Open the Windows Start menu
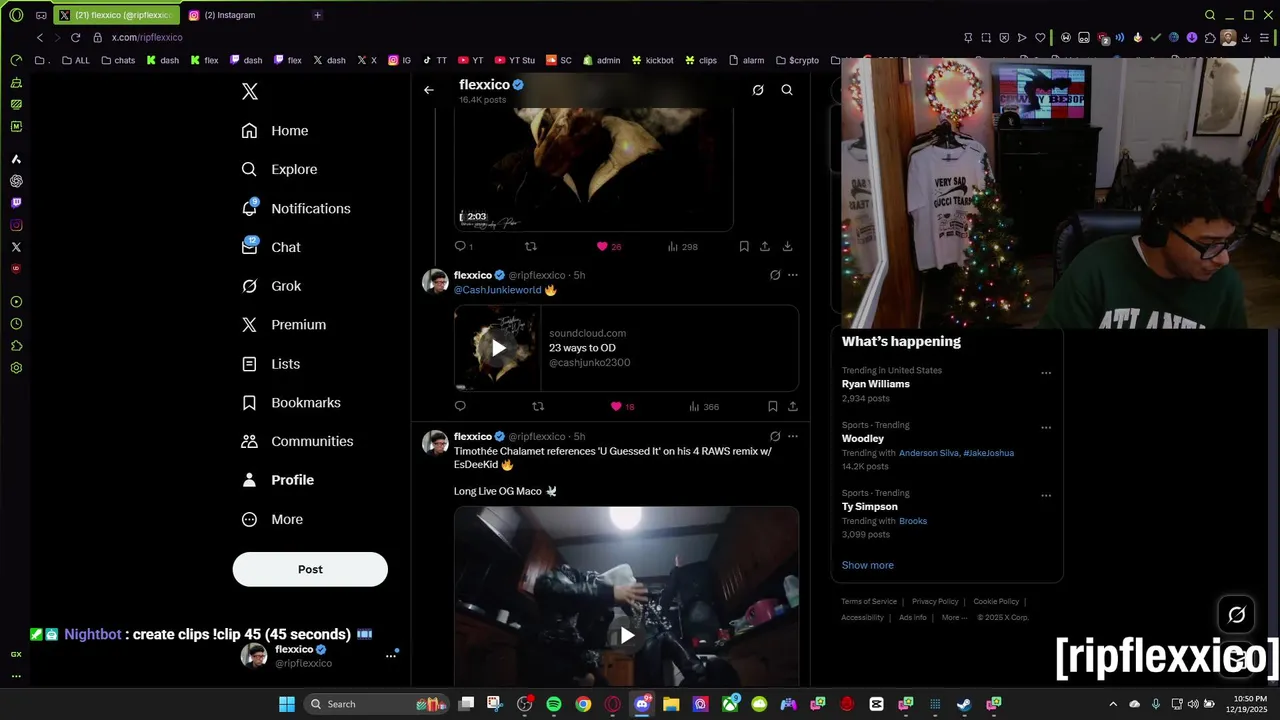The image size is (1280, 720). pos(287,704)
